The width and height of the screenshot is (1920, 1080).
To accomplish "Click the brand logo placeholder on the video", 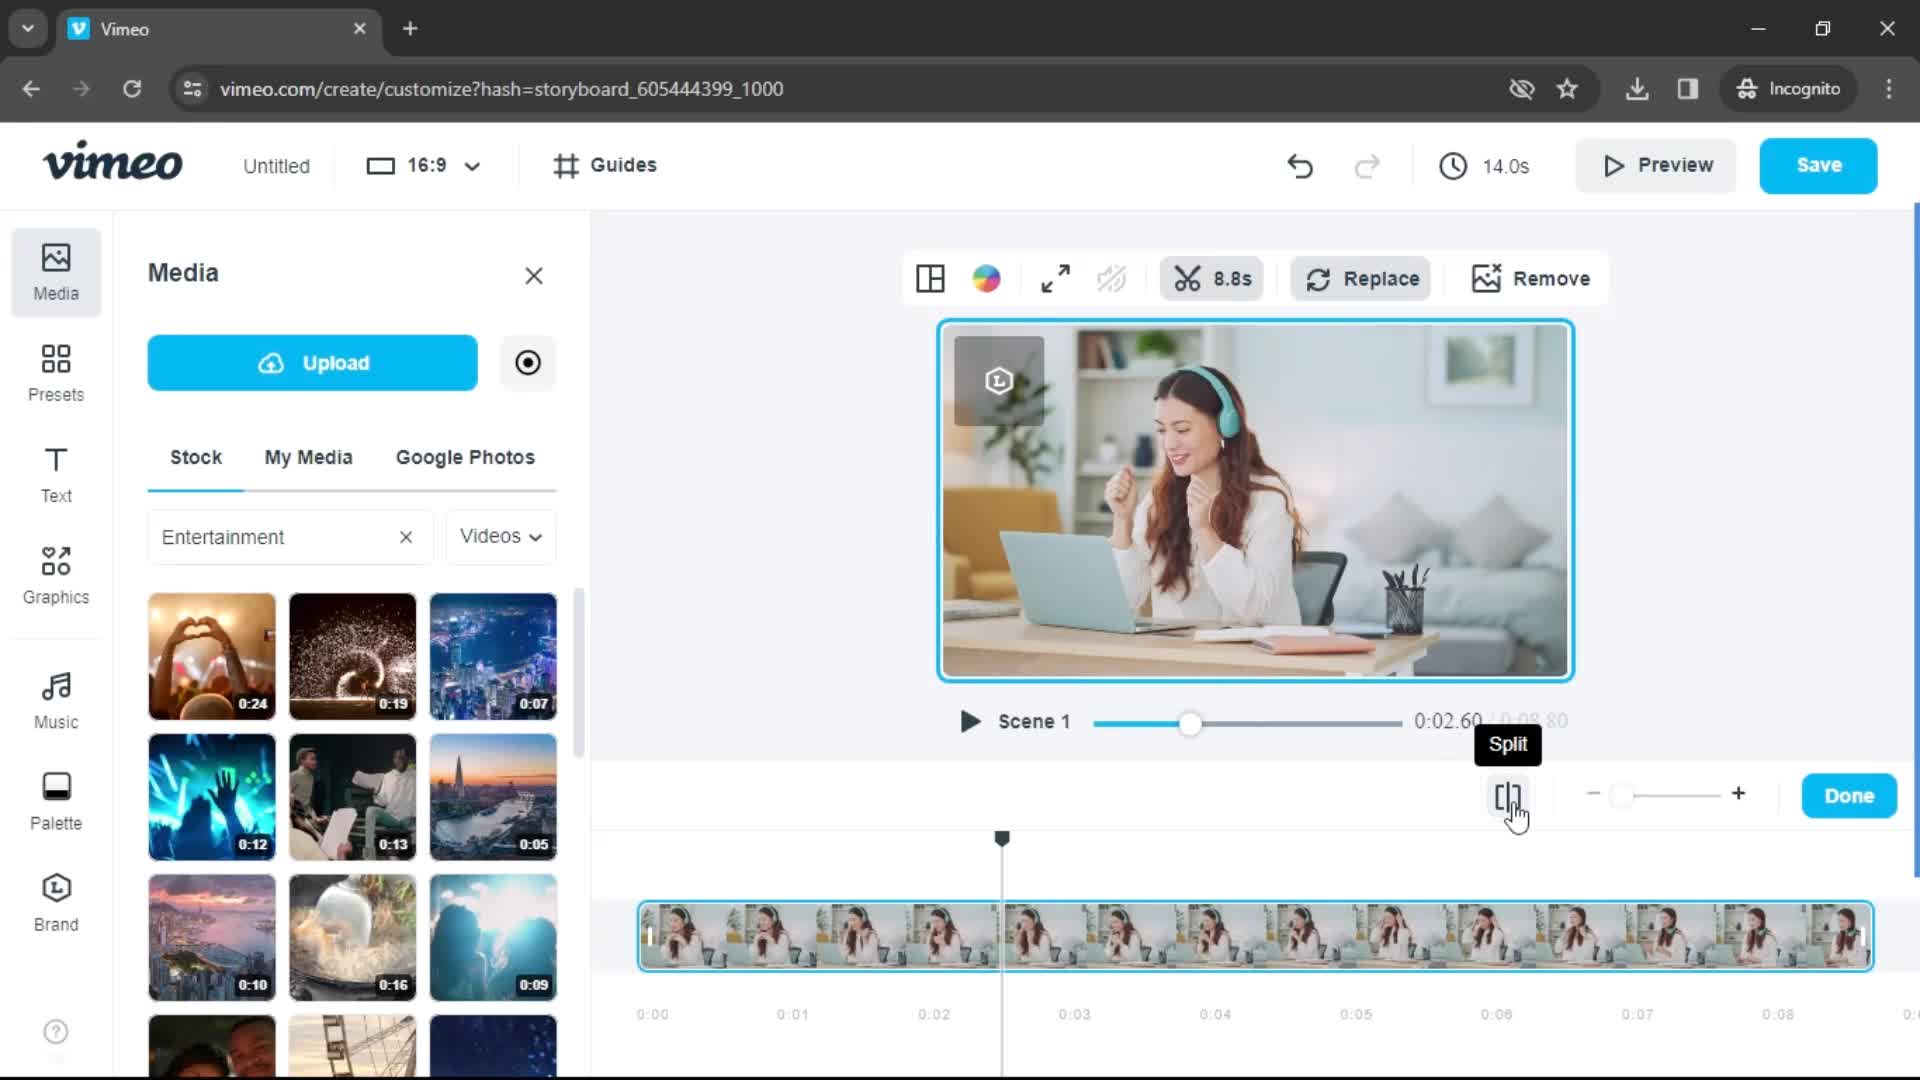I will (x=999, y=381).
